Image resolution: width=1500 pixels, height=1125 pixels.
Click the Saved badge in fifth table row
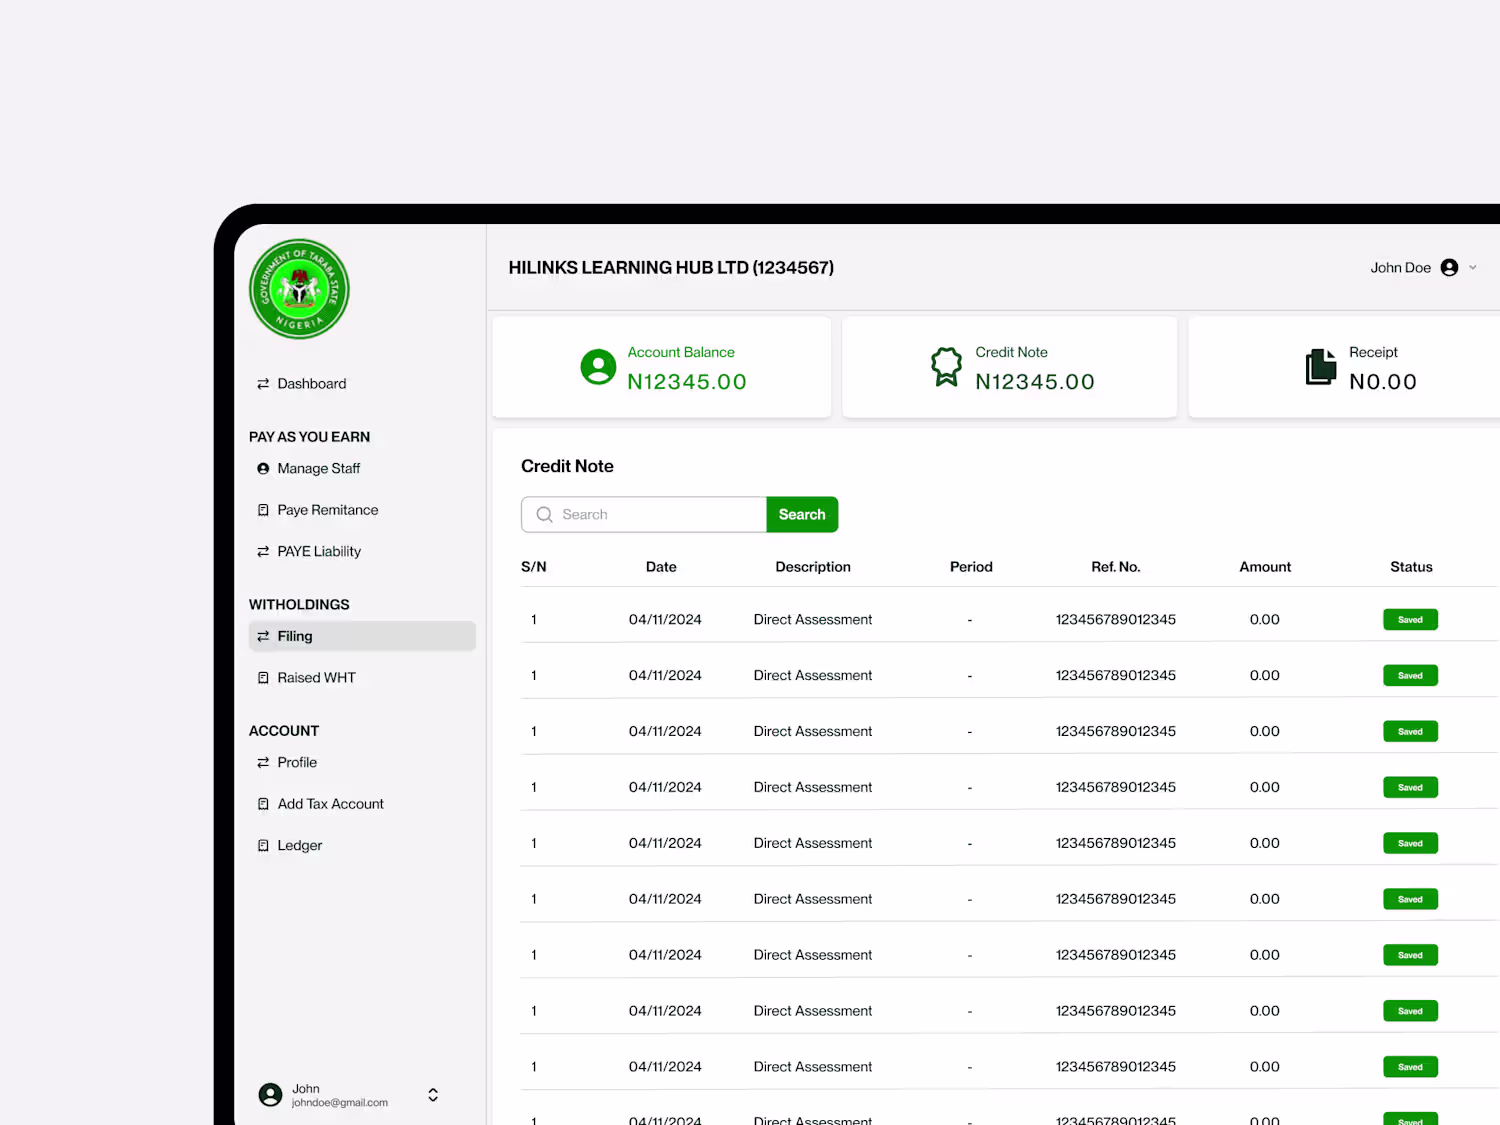pyautogui.click(x=1410, y=844)
